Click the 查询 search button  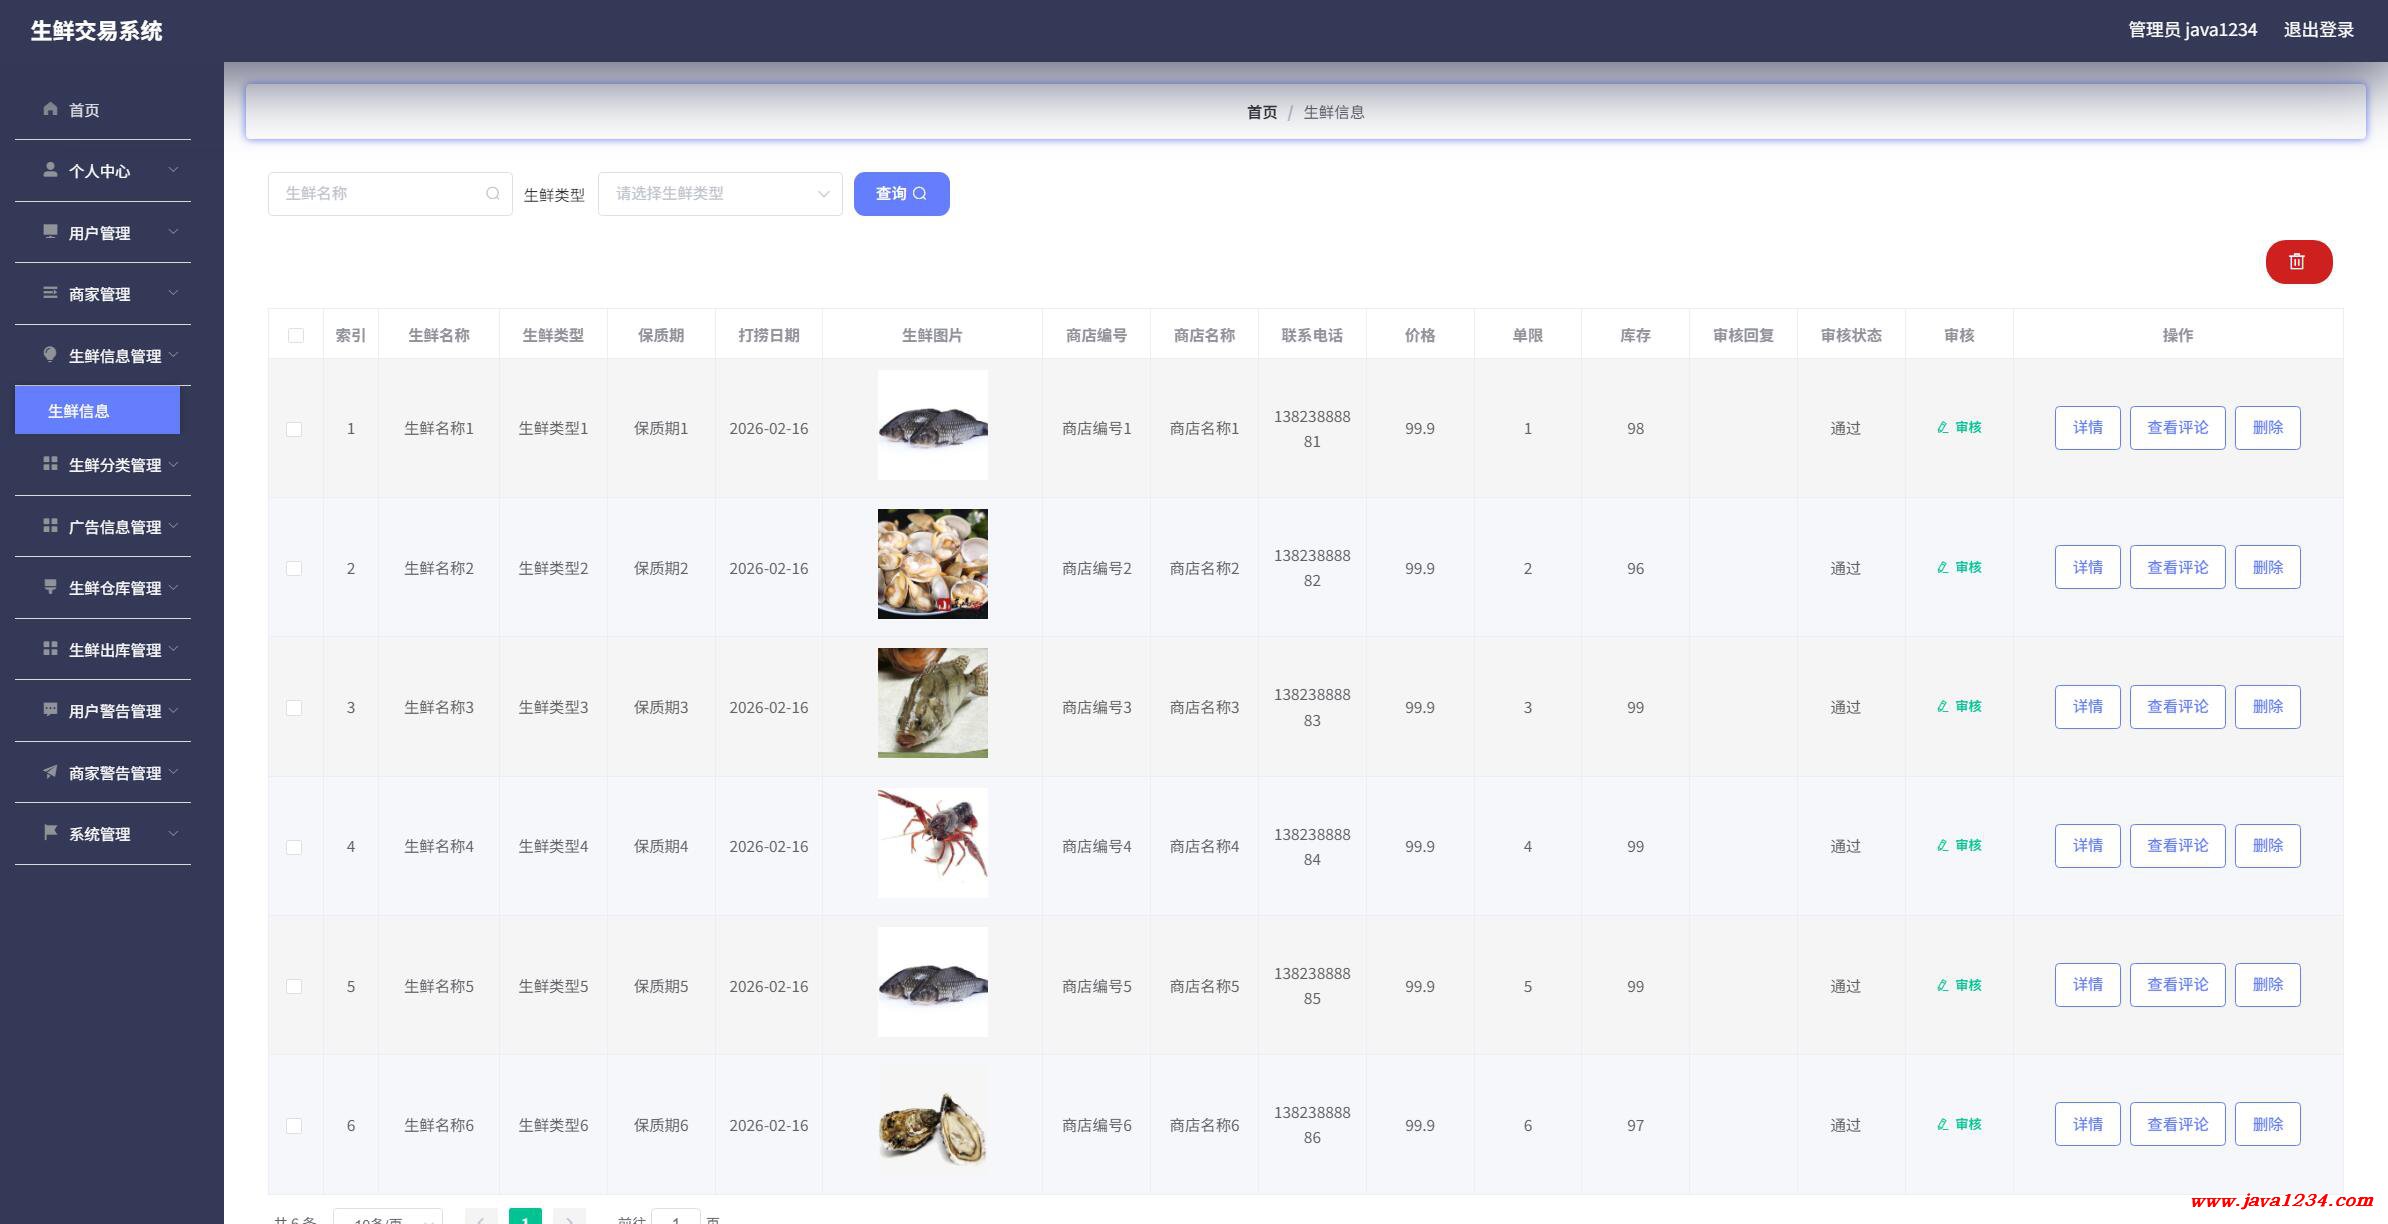point(901,194)
